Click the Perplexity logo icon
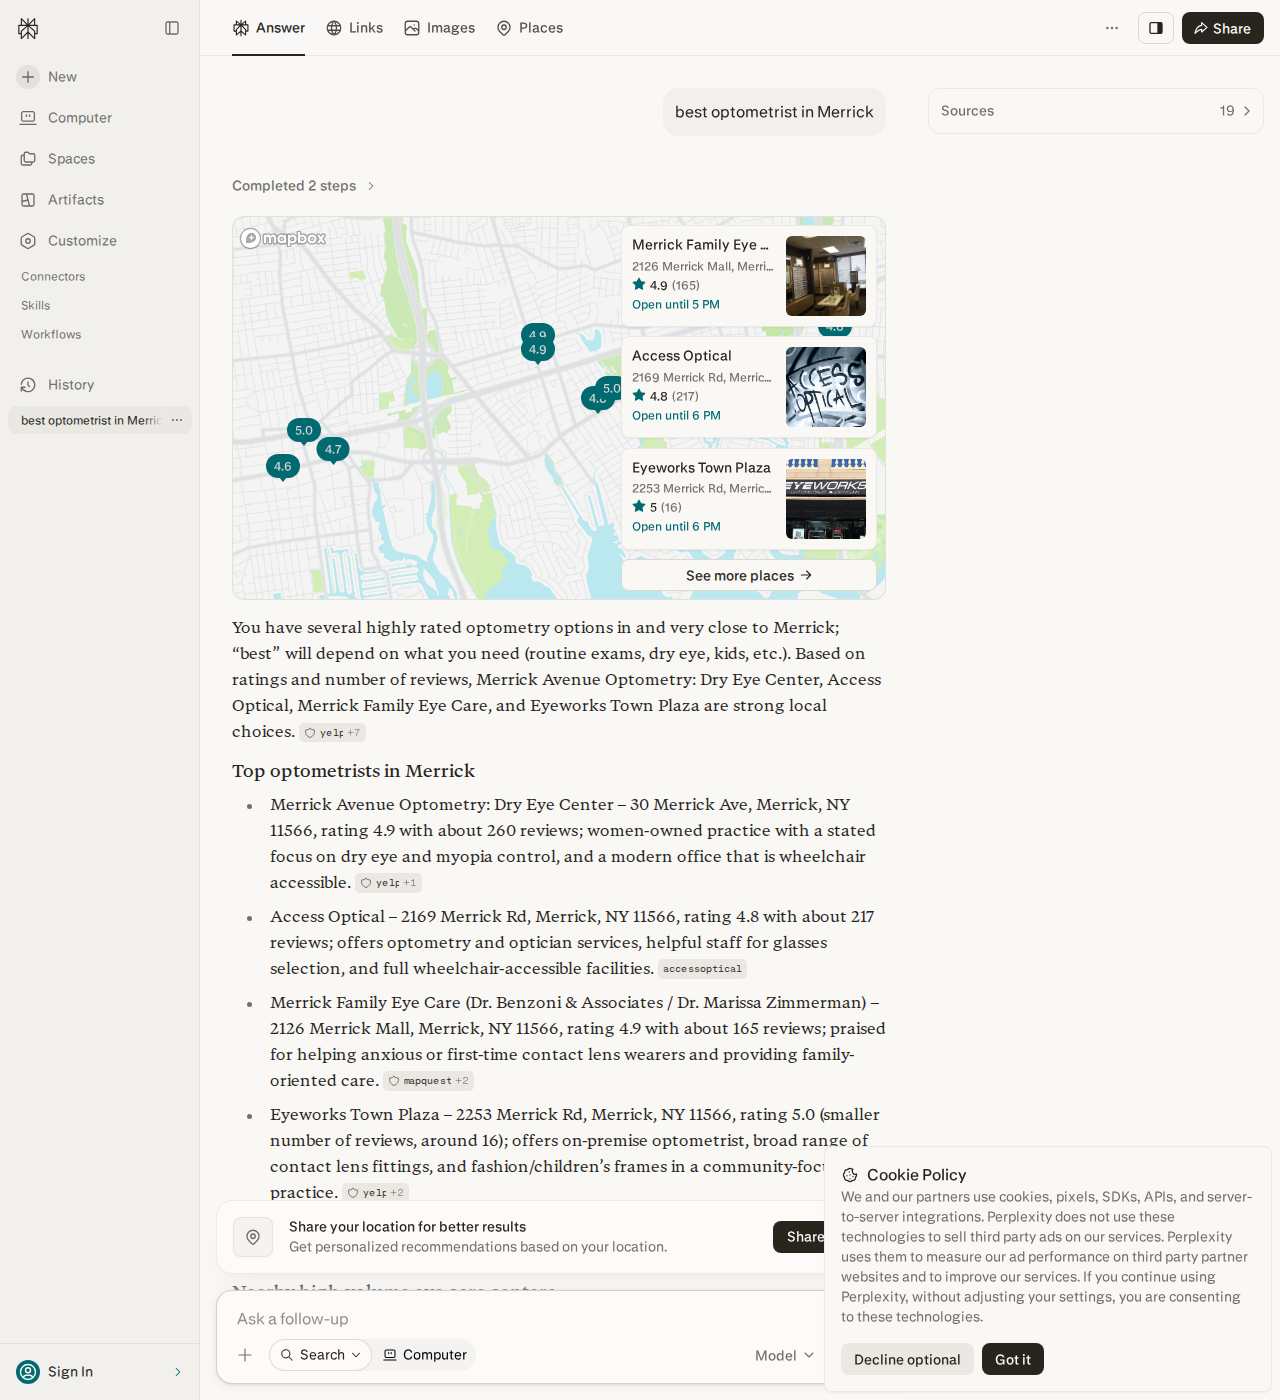 coord(28,28)
